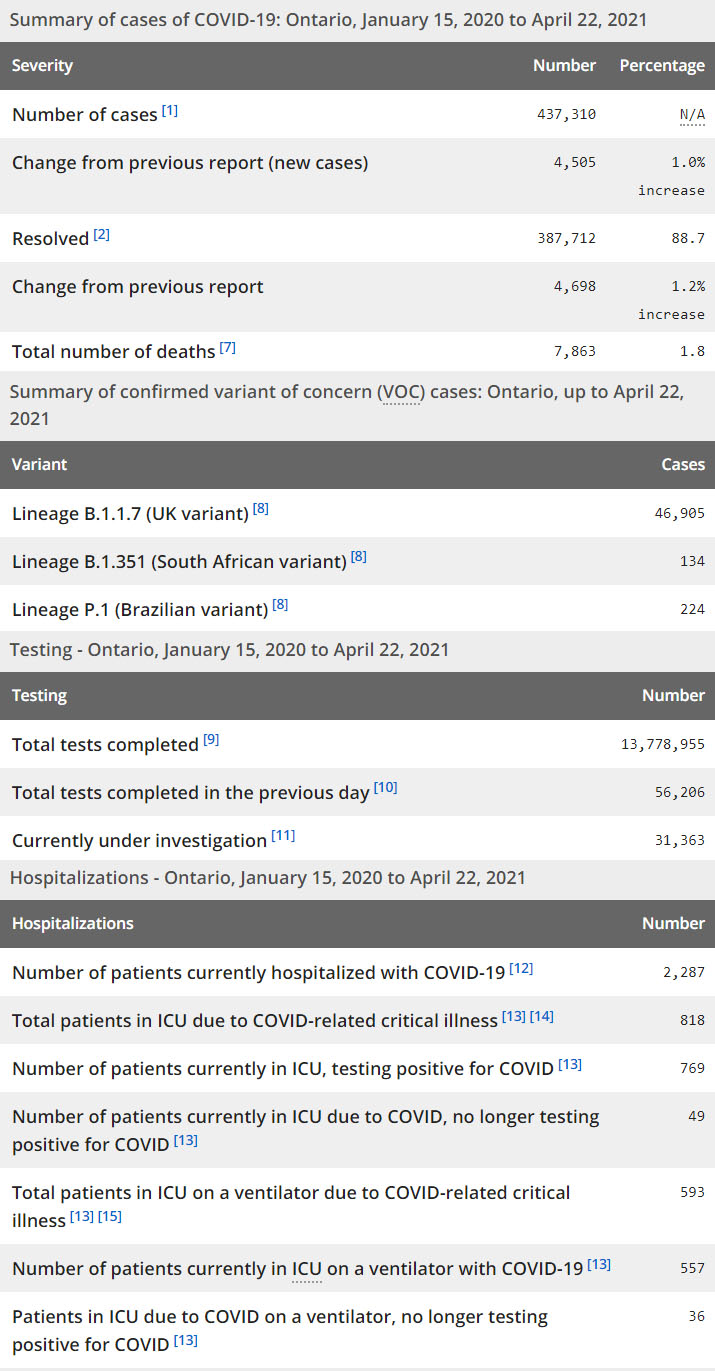
Task: Open footnote 13 on total ICU ventilator row
Action: (x=82, y=1217)
